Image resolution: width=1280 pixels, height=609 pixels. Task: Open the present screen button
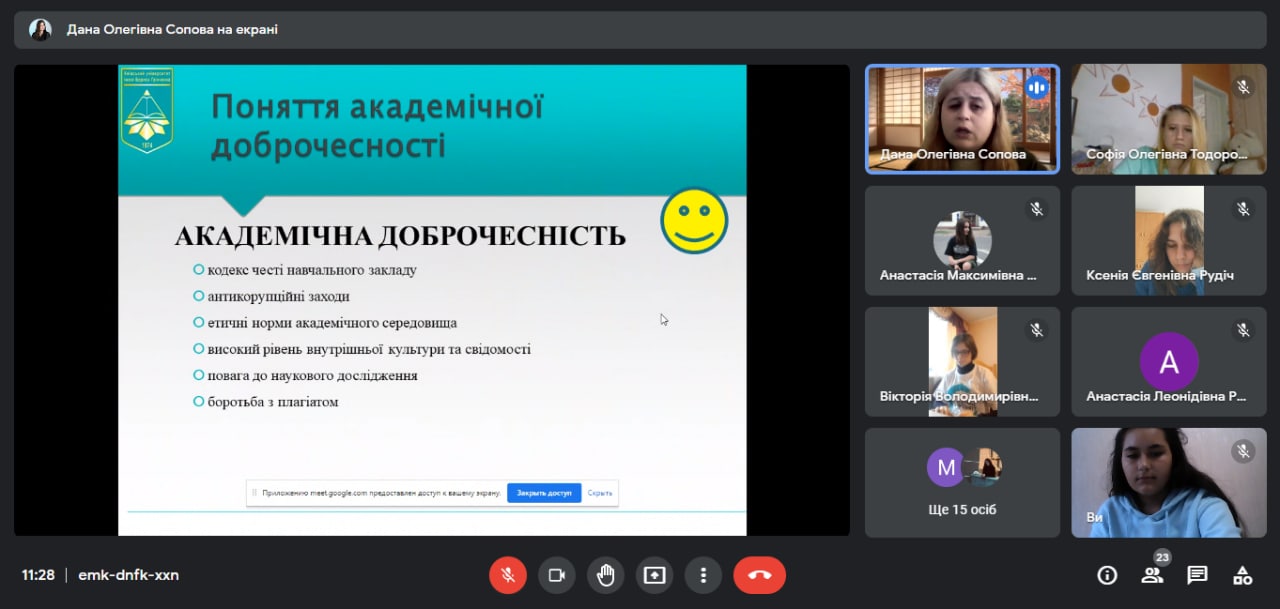[x=655, y=575]
